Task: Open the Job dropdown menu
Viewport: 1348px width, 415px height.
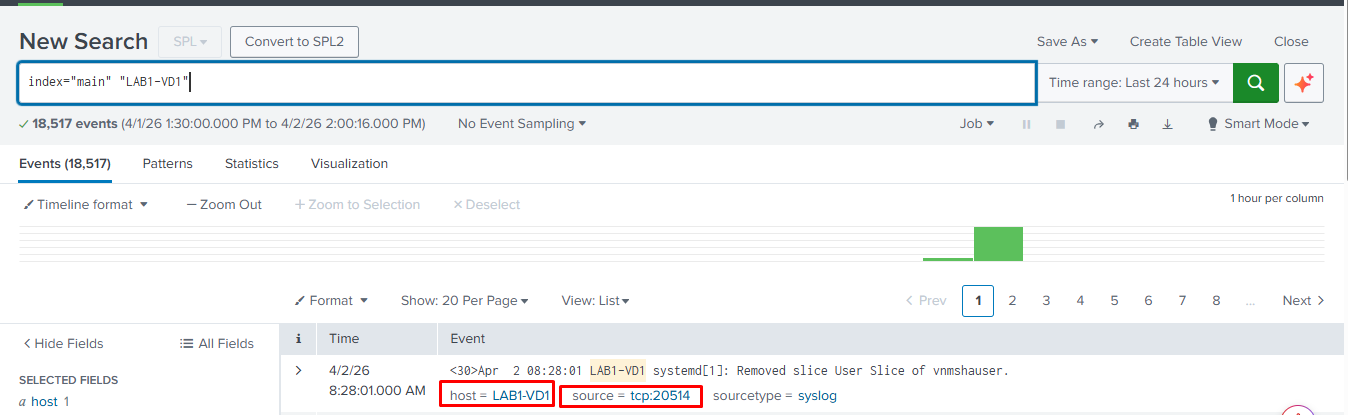Action: [x=977, y=124]
